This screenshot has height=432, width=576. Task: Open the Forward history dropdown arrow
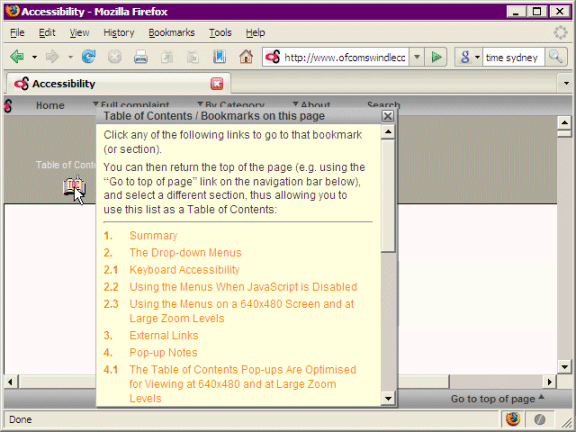70,57
